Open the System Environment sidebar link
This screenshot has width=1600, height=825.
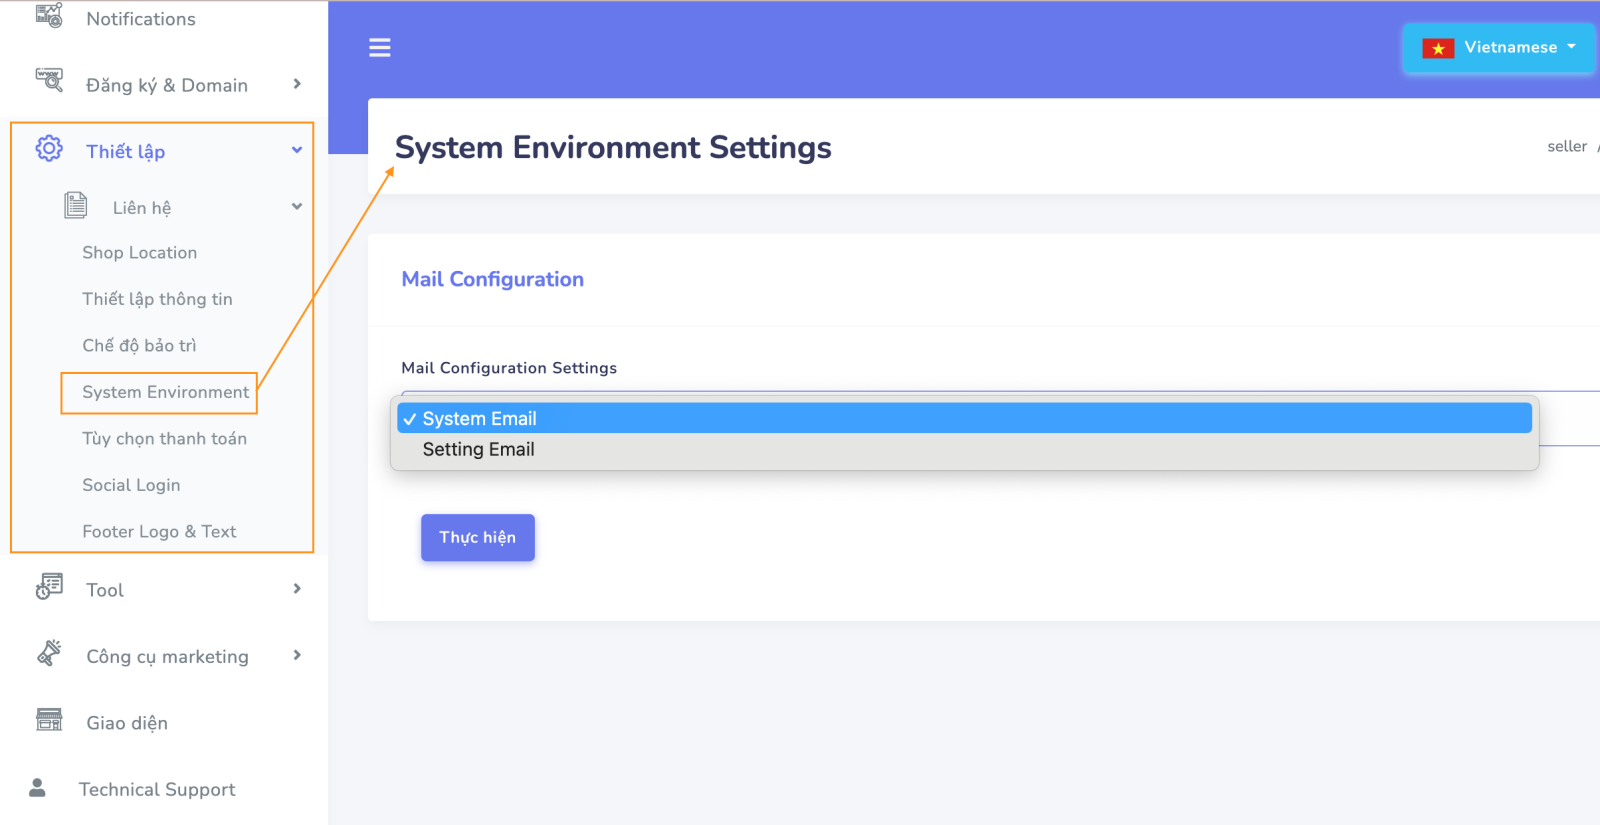pyautogui.click(x=165, y=392)
